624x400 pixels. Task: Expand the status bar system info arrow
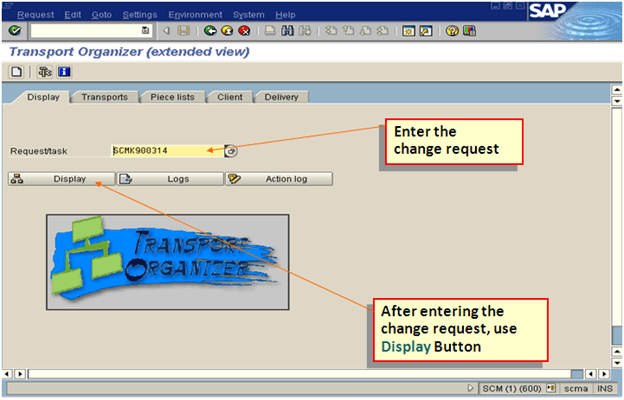471,388
